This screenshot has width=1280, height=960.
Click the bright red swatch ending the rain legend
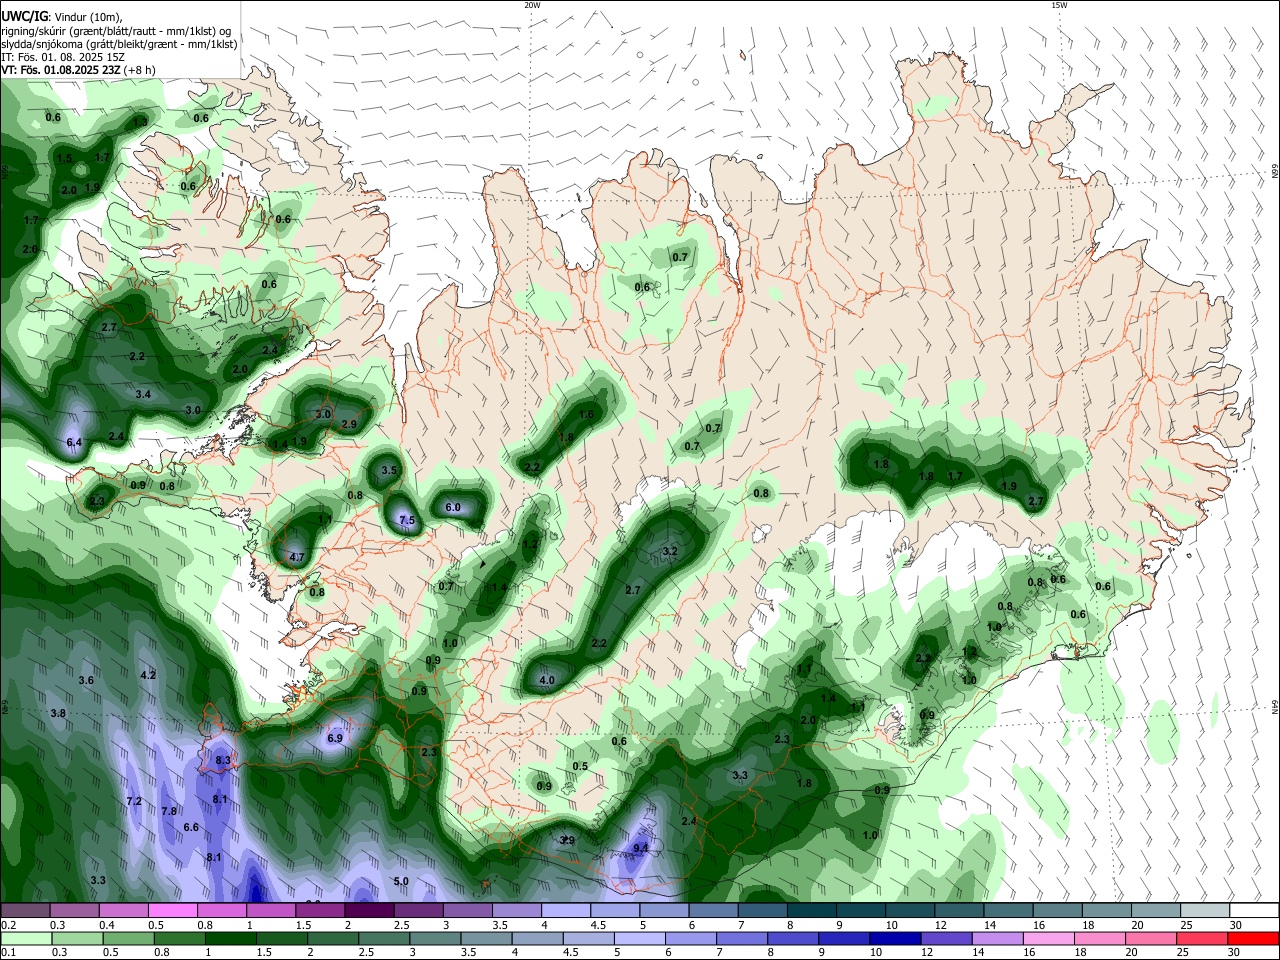[x=1253, y=938]
